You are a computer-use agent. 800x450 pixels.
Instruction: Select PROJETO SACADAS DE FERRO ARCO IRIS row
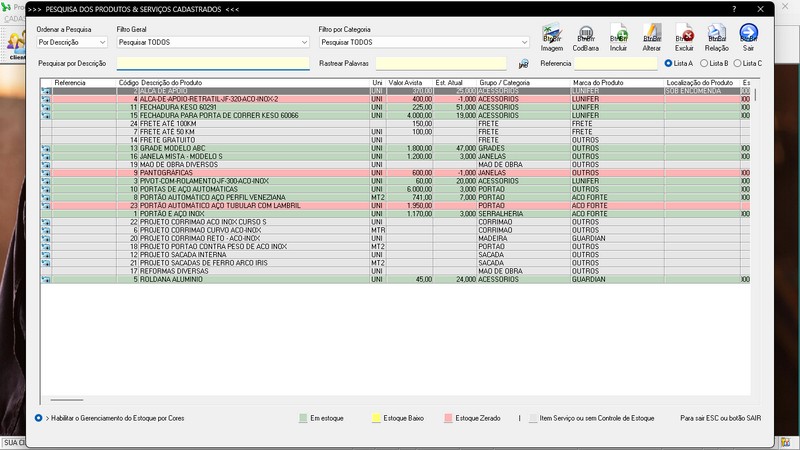[x=395, y=263]
